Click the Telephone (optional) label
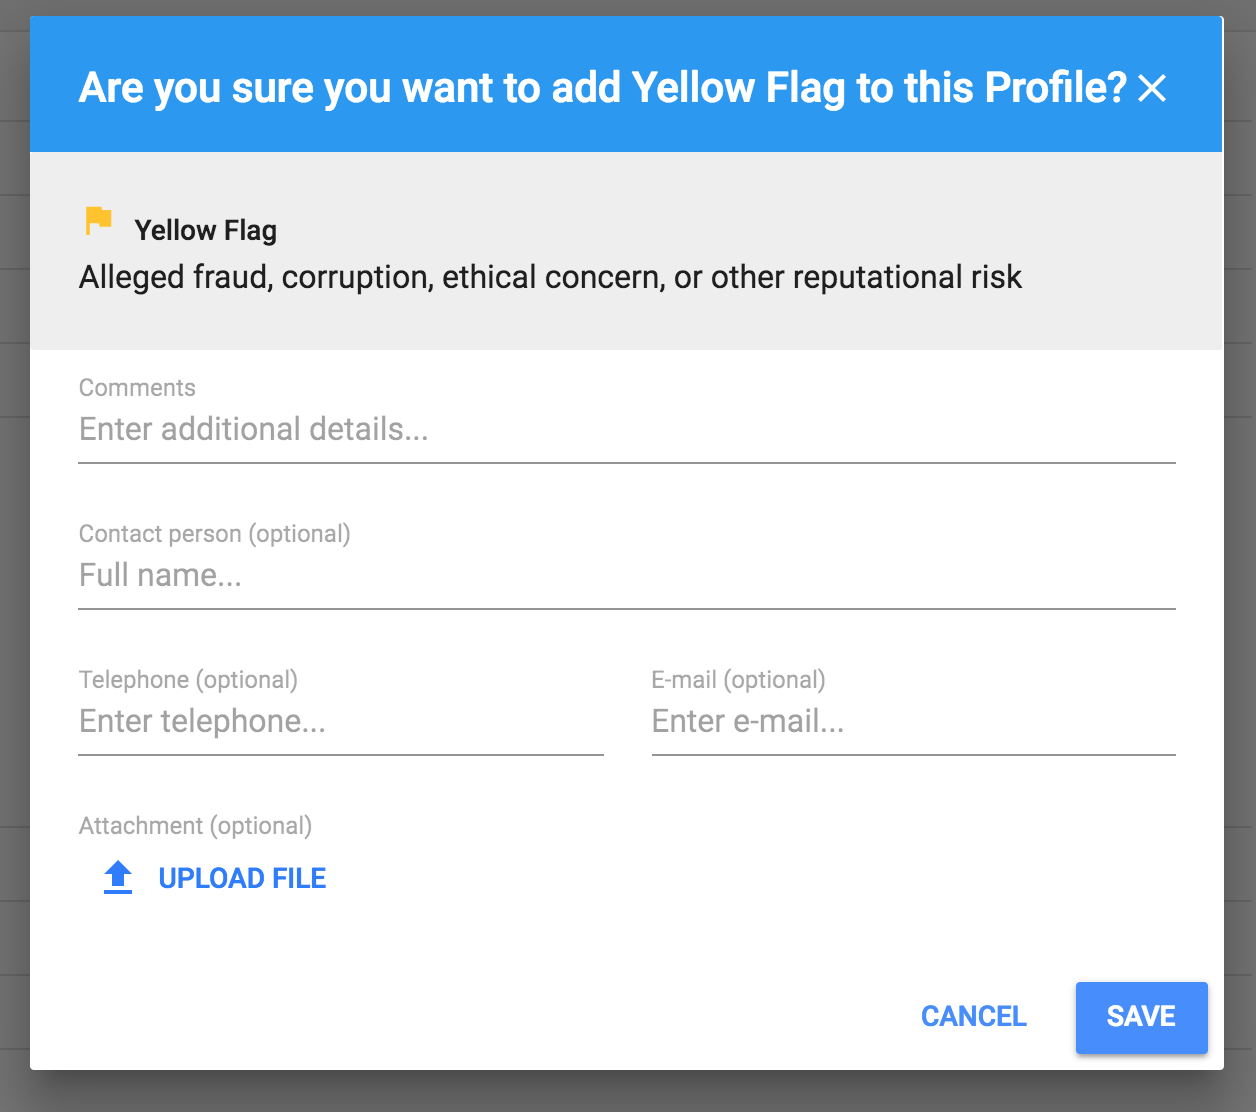 click(x=188, y=680)
